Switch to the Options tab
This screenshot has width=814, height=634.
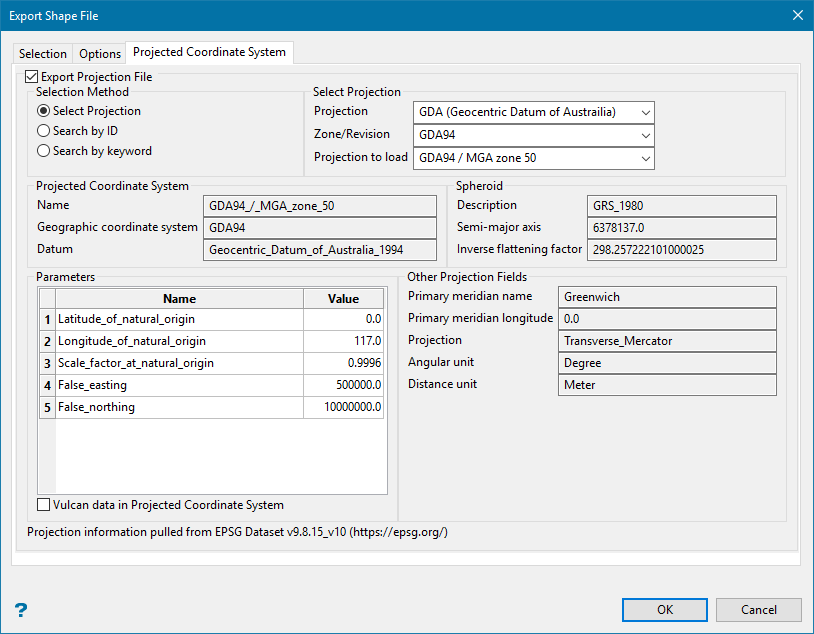pos(100,54)
